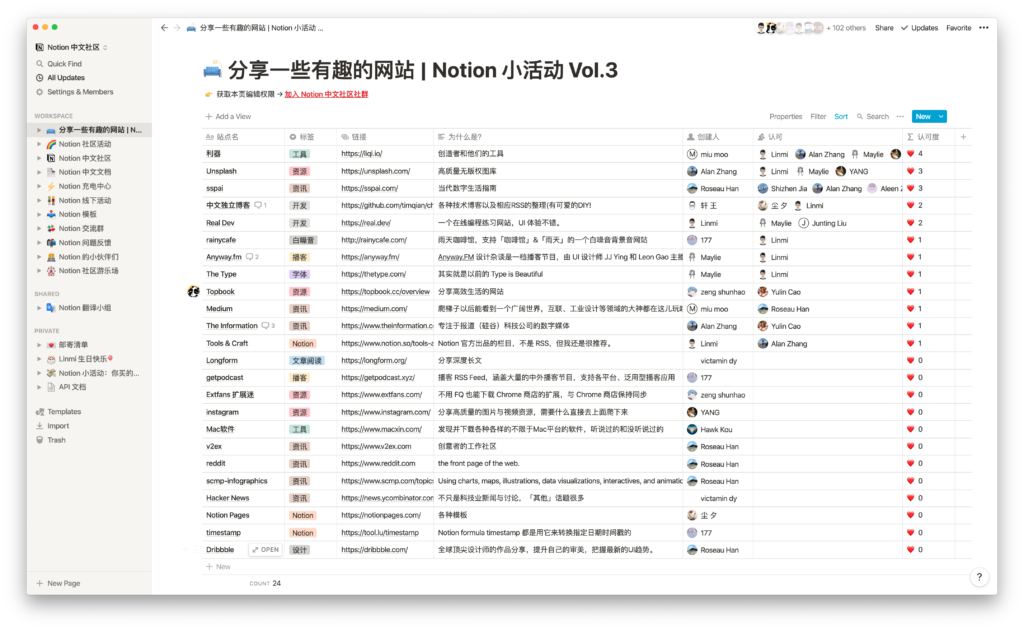The height and width of the screenshot is (630, 1024).
Task: Expand the API 文档 page
Action: click(39, 387)
